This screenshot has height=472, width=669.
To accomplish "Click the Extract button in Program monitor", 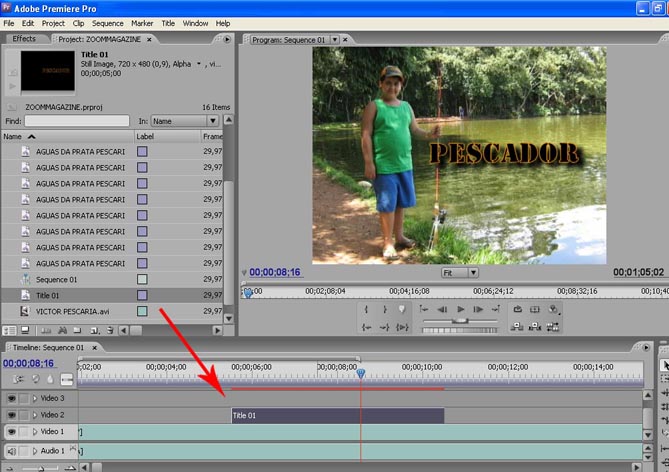I will click(x=535, y=326).
